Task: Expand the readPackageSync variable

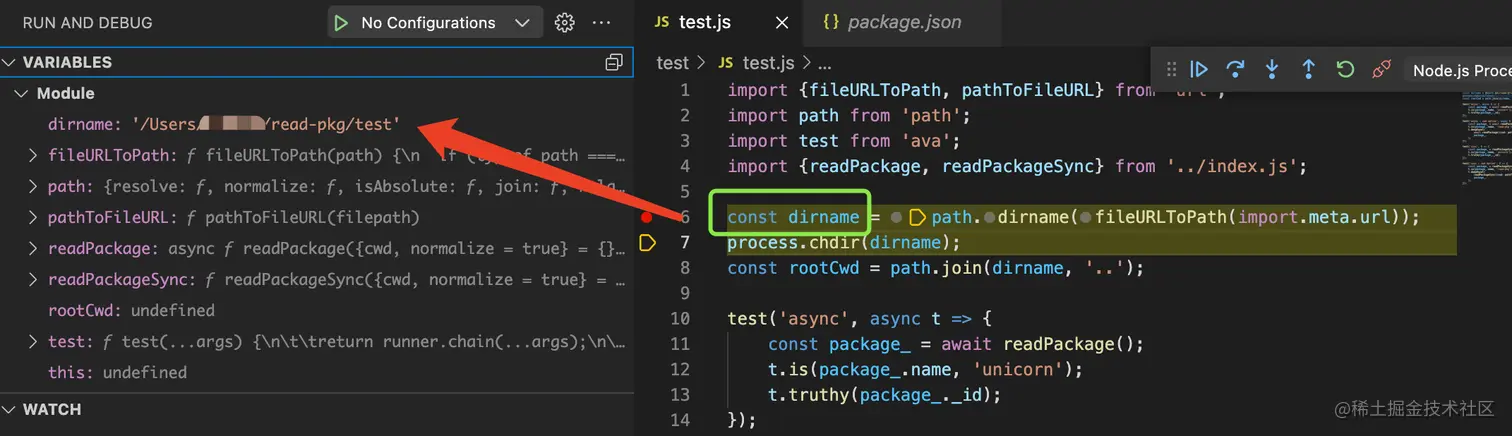Action: point(33,279)
